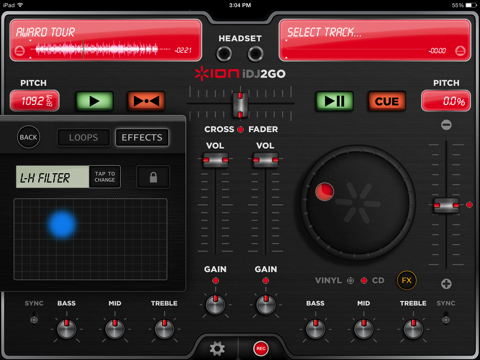Tap the Wi-Fi status icon
Screen dimensions: 480x360
click(21, 5)
